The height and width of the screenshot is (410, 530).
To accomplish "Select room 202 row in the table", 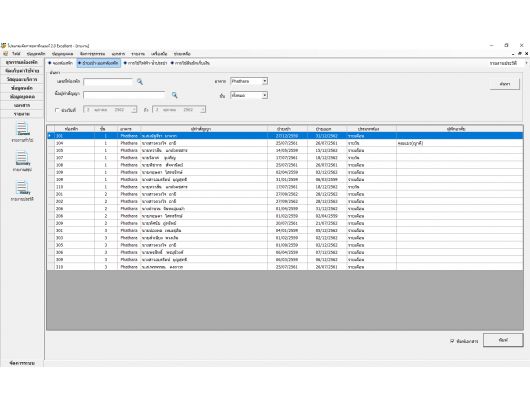I will (x=285, y=201).
